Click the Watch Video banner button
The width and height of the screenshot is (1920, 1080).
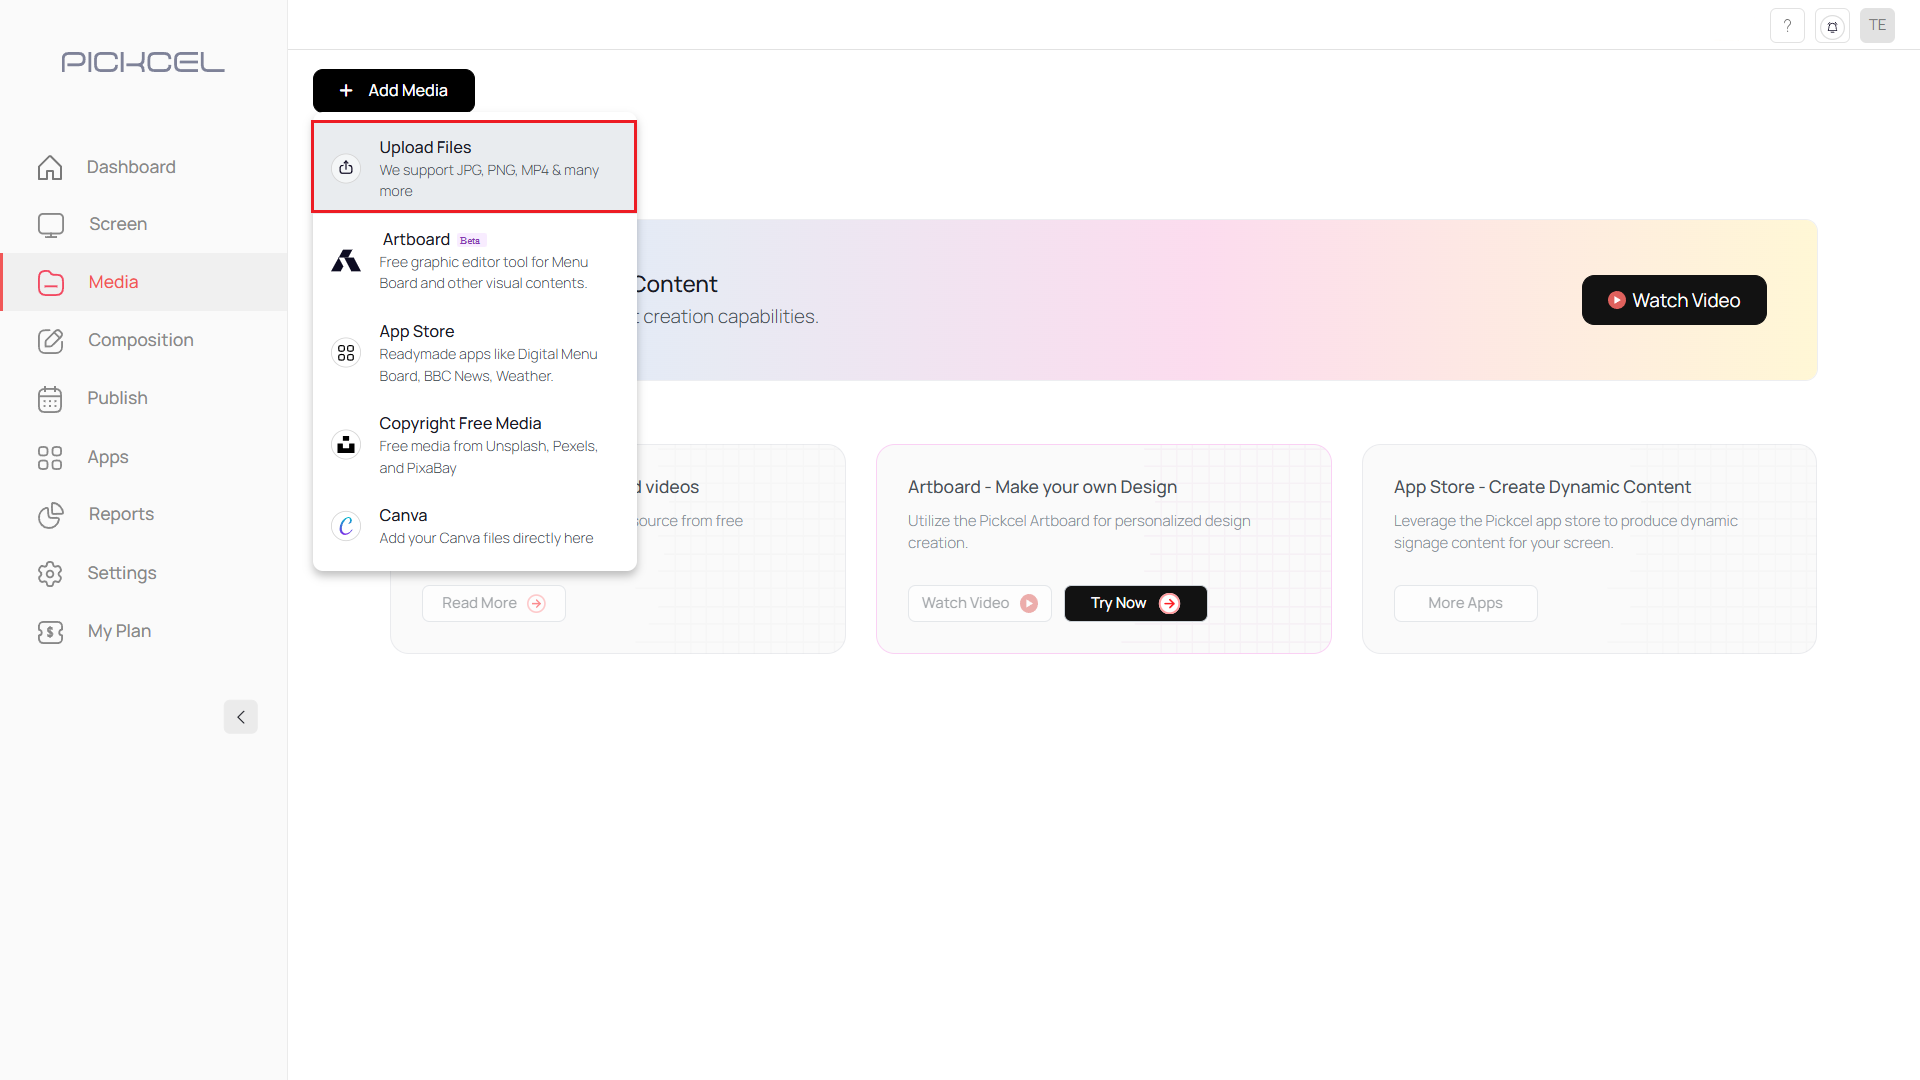click(1673, 300)
